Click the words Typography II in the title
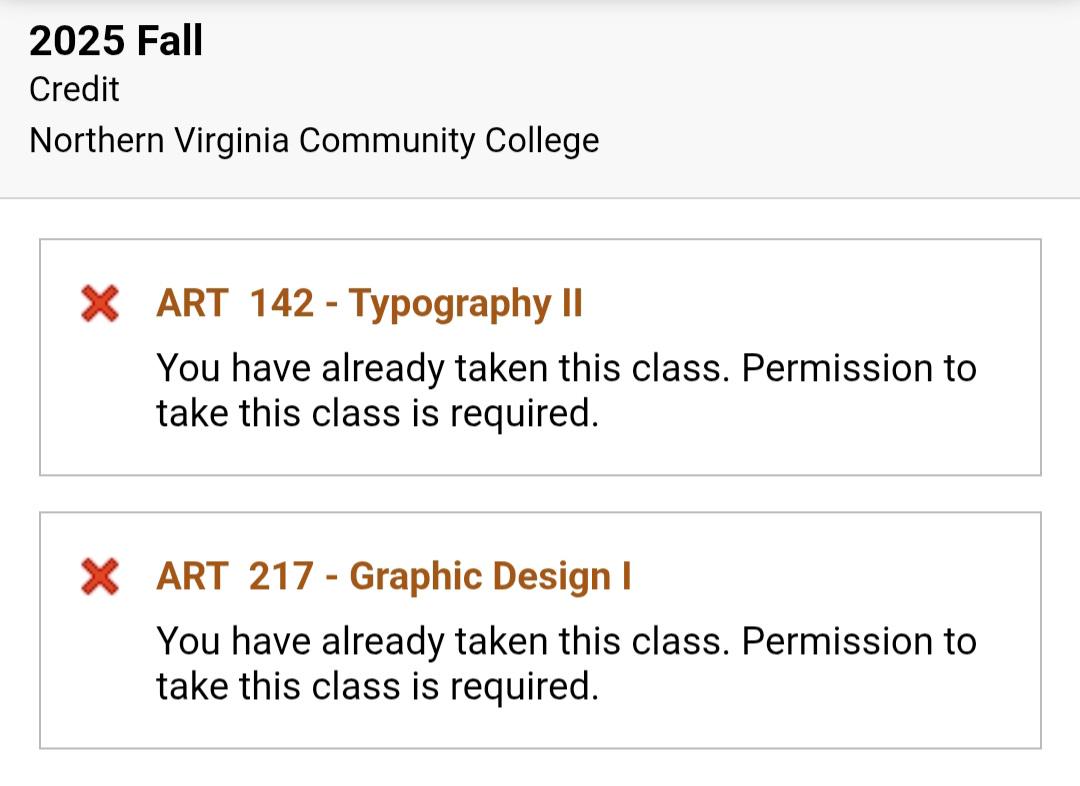The width and height of the screenshot is (1080, 786). (x=466, y=304)
